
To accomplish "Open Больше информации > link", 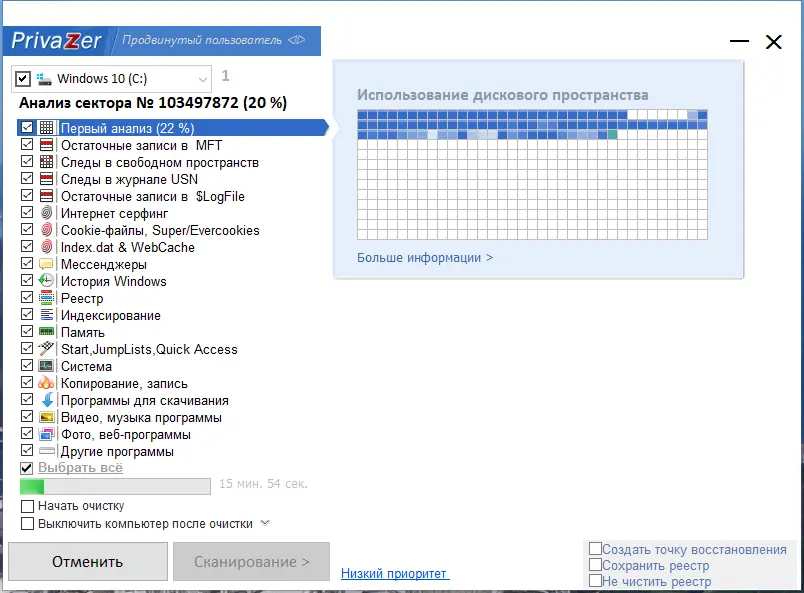I will [x=425, y=258].
